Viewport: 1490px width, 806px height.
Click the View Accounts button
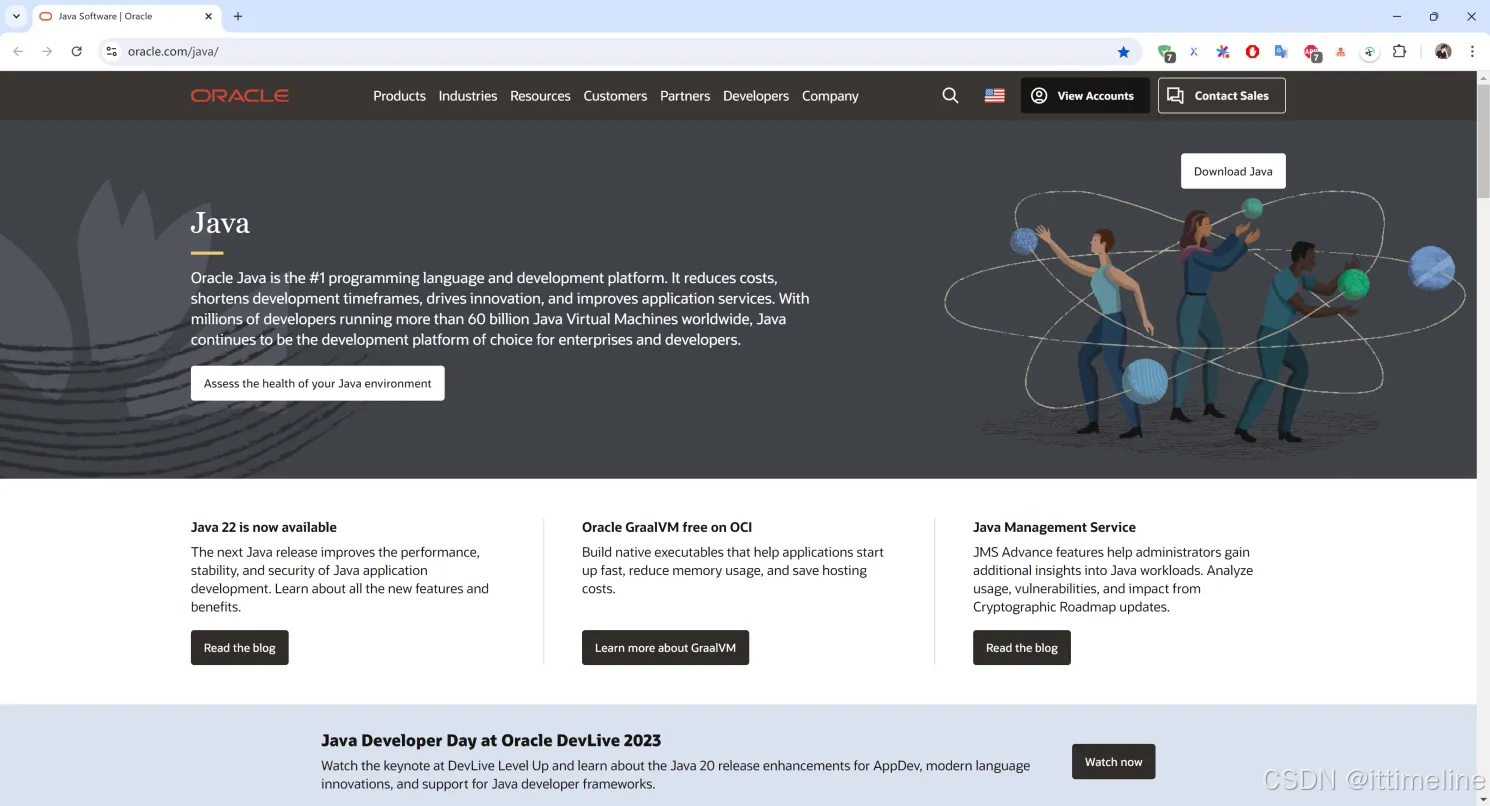tap(1085, 96)
